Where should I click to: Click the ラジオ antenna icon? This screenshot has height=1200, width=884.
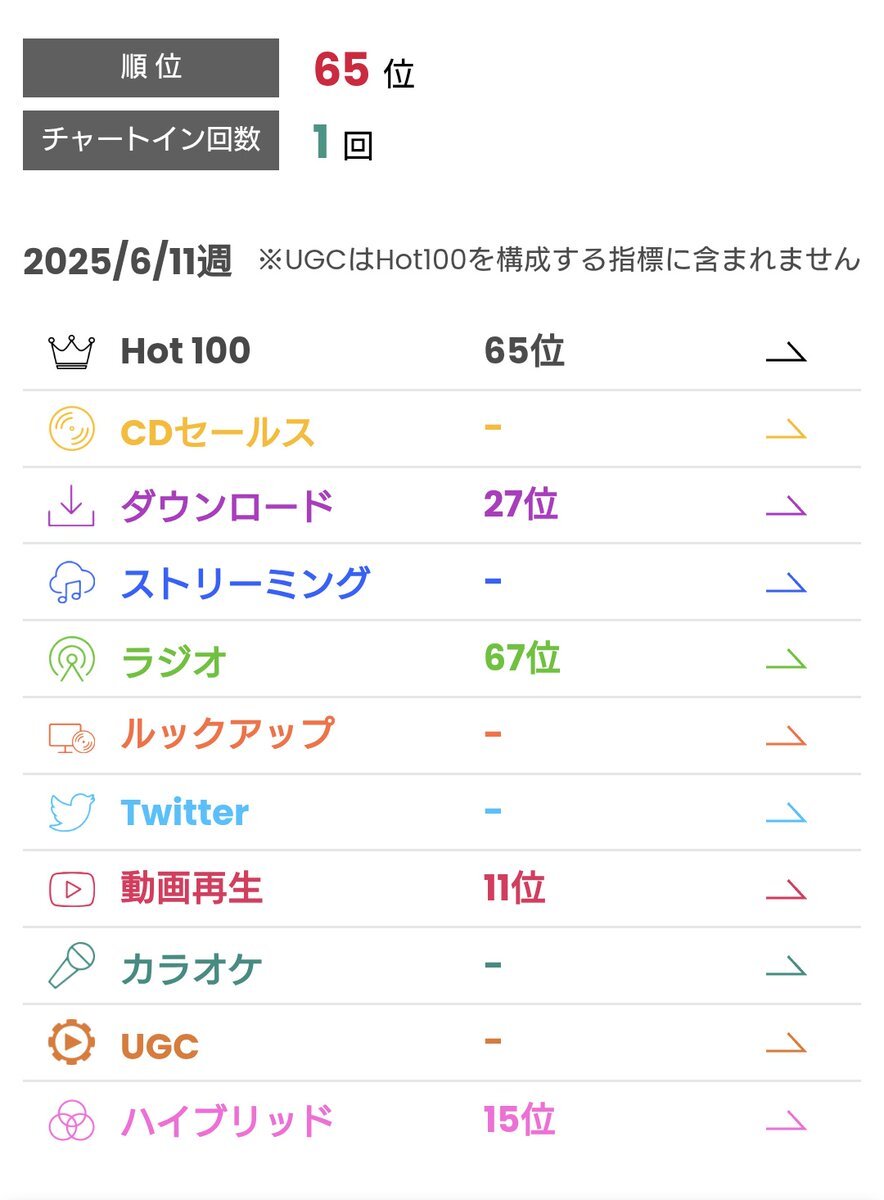72,659
